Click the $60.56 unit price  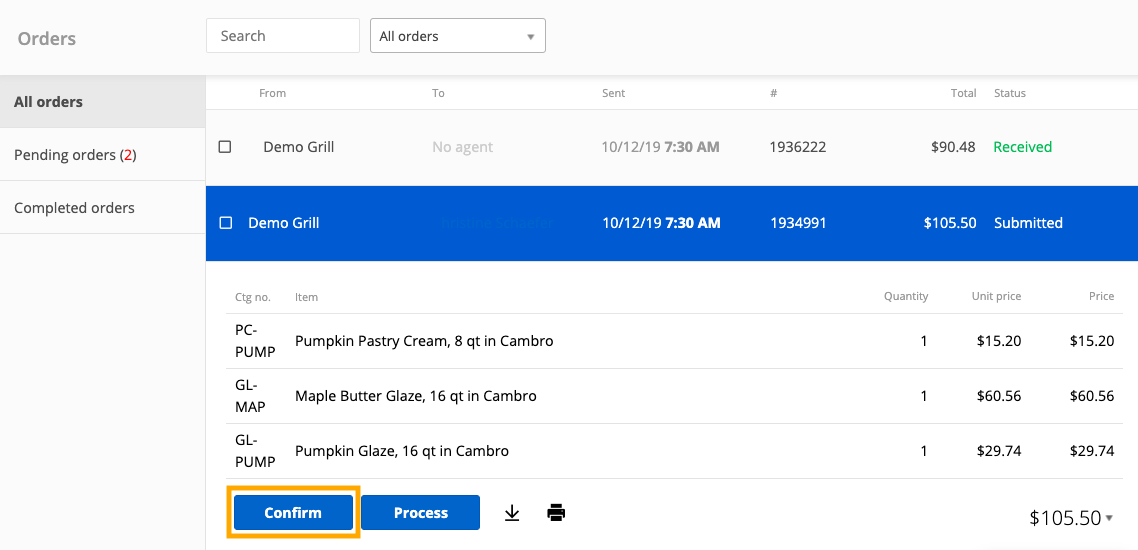pyautogui.click(x=999, y=396)
